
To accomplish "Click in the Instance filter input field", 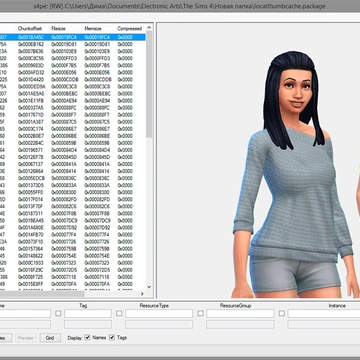I will pos(324,313).
